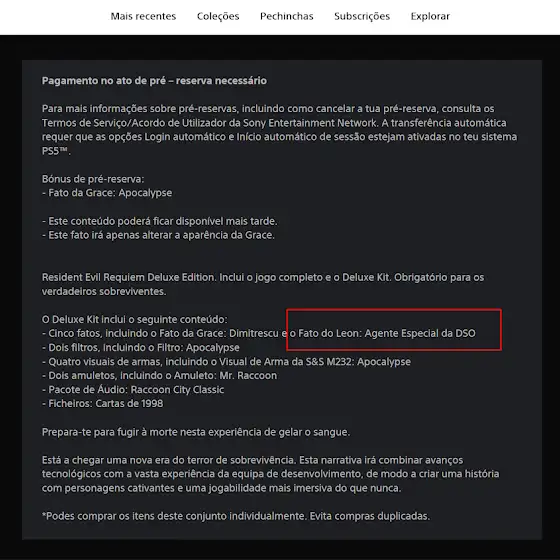Image resolution: width=560 pixels, height=560 pixels.
Task: Click the 'Quatro visuais de armas' line
Action: click(226, 361)
